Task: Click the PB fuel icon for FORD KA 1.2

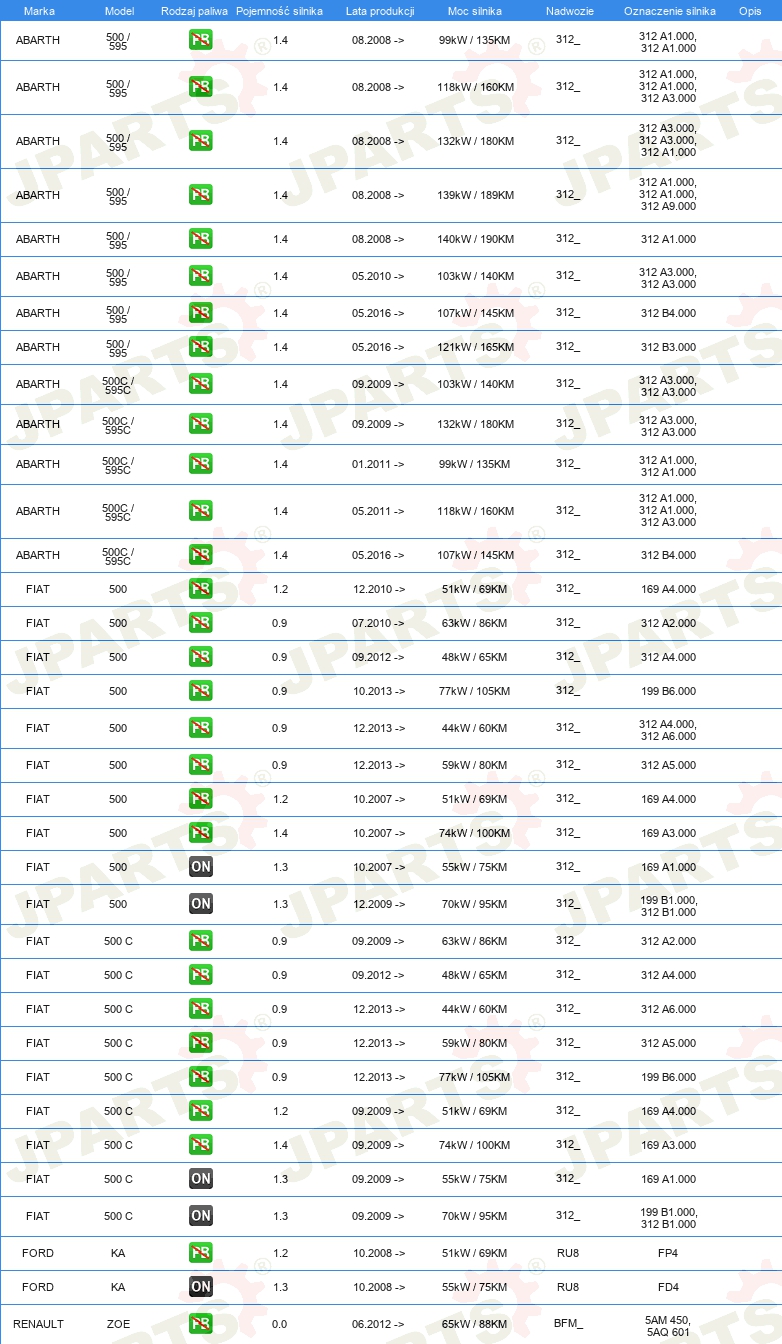Action: [201, 1253]
